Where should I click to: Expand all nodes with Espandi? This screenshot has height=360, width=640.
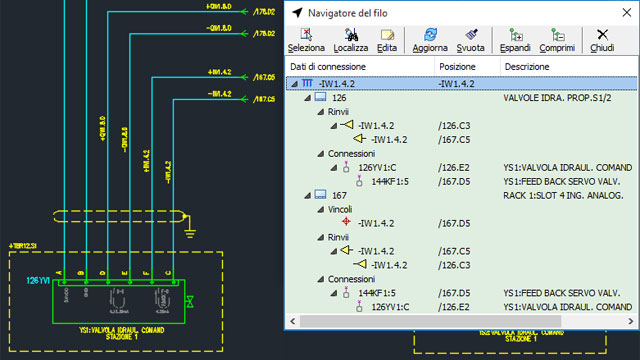(515, 40)
